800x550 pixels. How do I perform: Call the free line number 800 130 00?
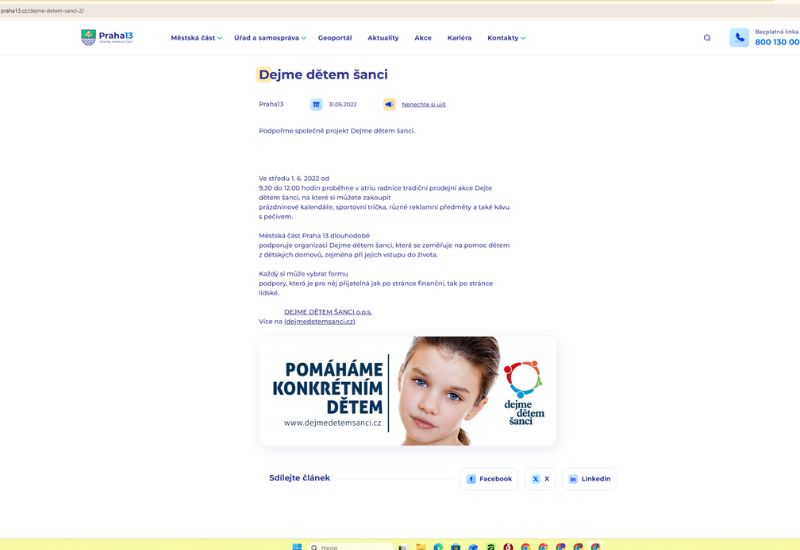pyautogui.click(x=777, y=42)
